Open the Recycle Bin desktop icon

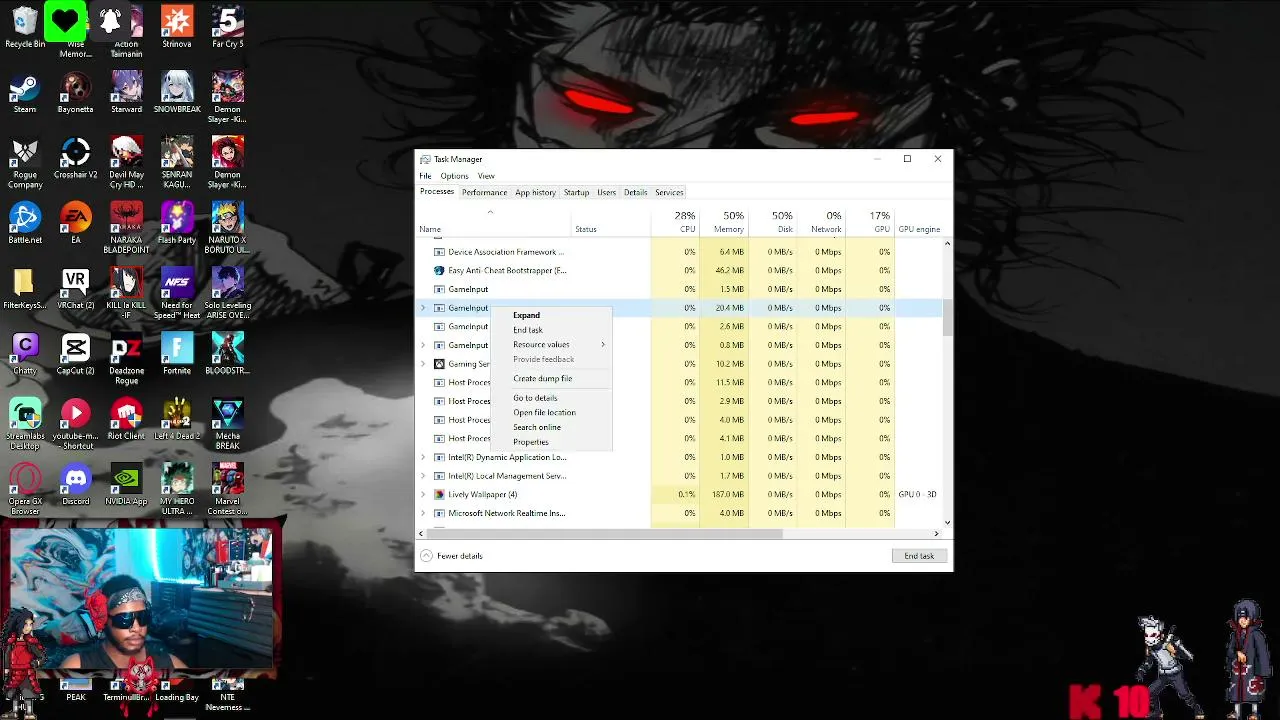25,26
